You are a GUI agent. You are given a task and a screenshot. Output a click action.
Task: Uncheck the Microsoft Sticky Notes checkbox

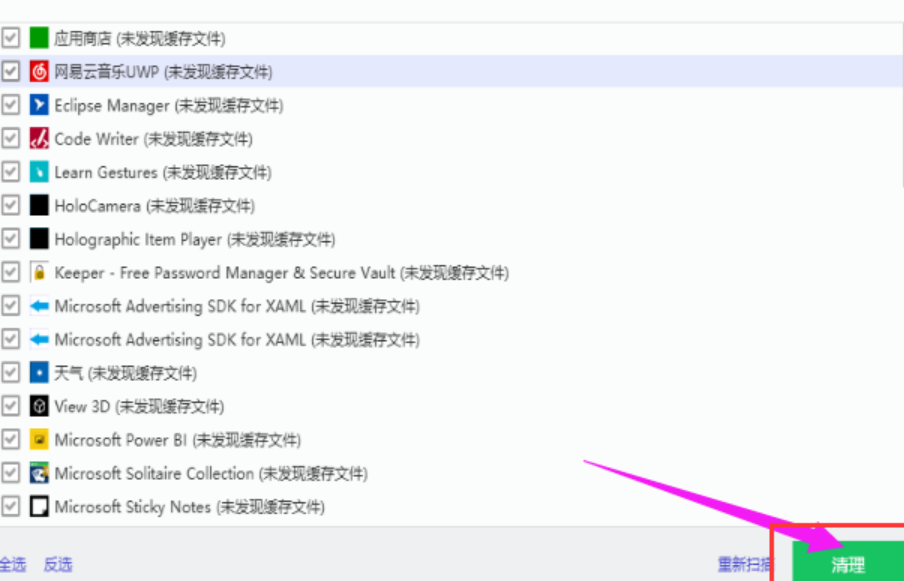point(11,507)
